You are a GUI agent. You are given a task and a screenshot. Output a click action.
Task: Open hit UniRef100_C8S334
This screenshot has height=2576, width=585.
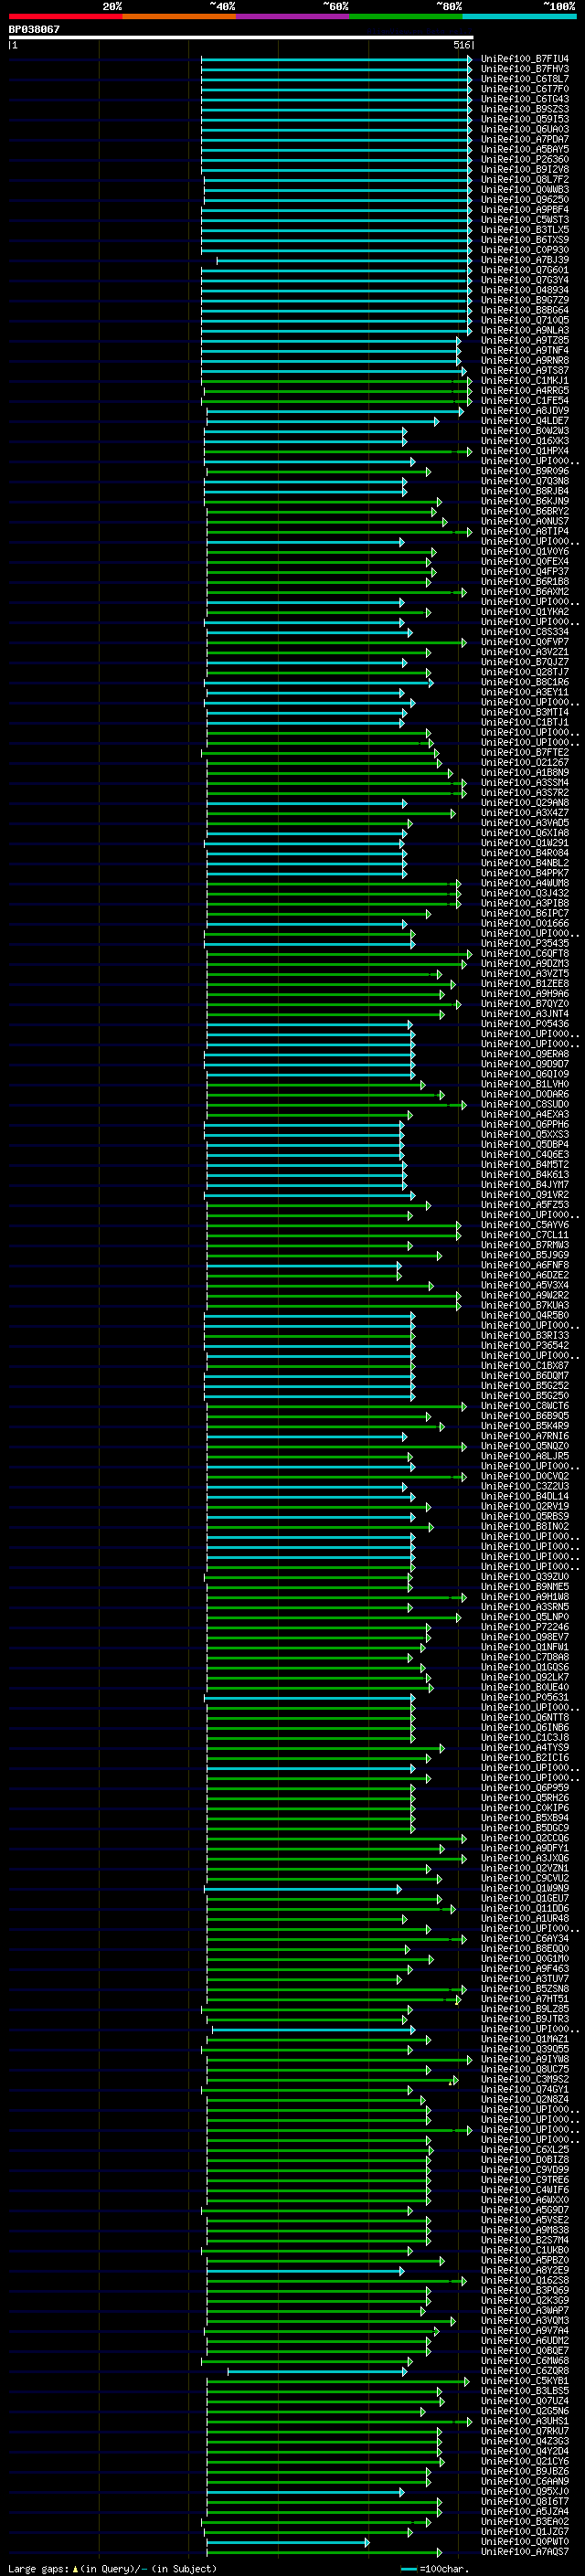525,632
